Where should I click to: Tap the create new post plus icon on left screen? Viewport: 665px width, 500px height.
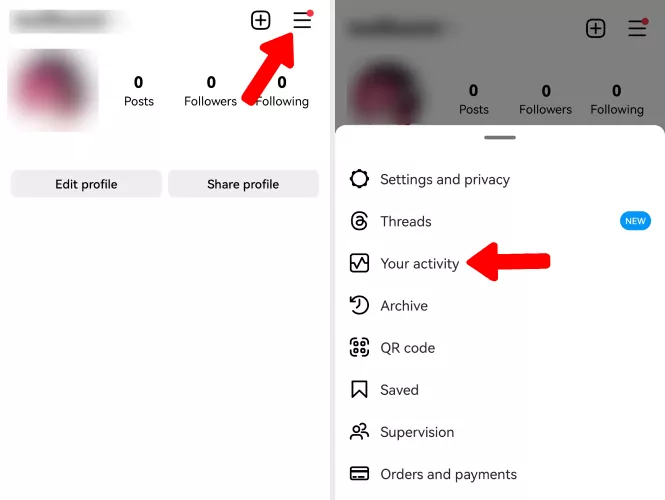(x=260, y=20)
